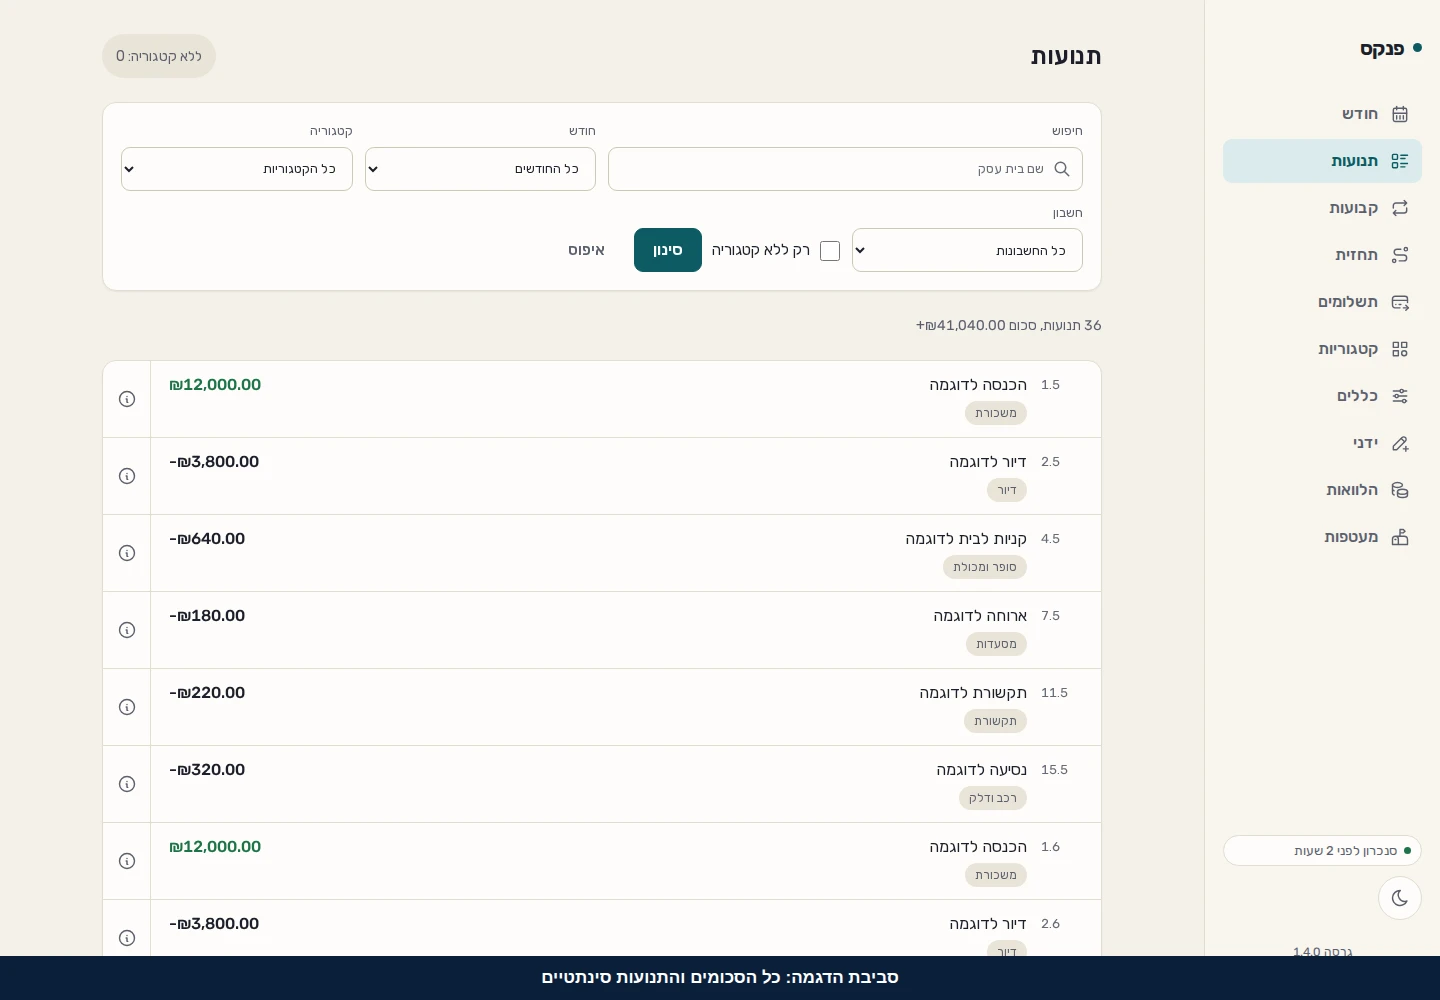
Task: Click the magnifier icon in search field
Action: [1062, 169]
